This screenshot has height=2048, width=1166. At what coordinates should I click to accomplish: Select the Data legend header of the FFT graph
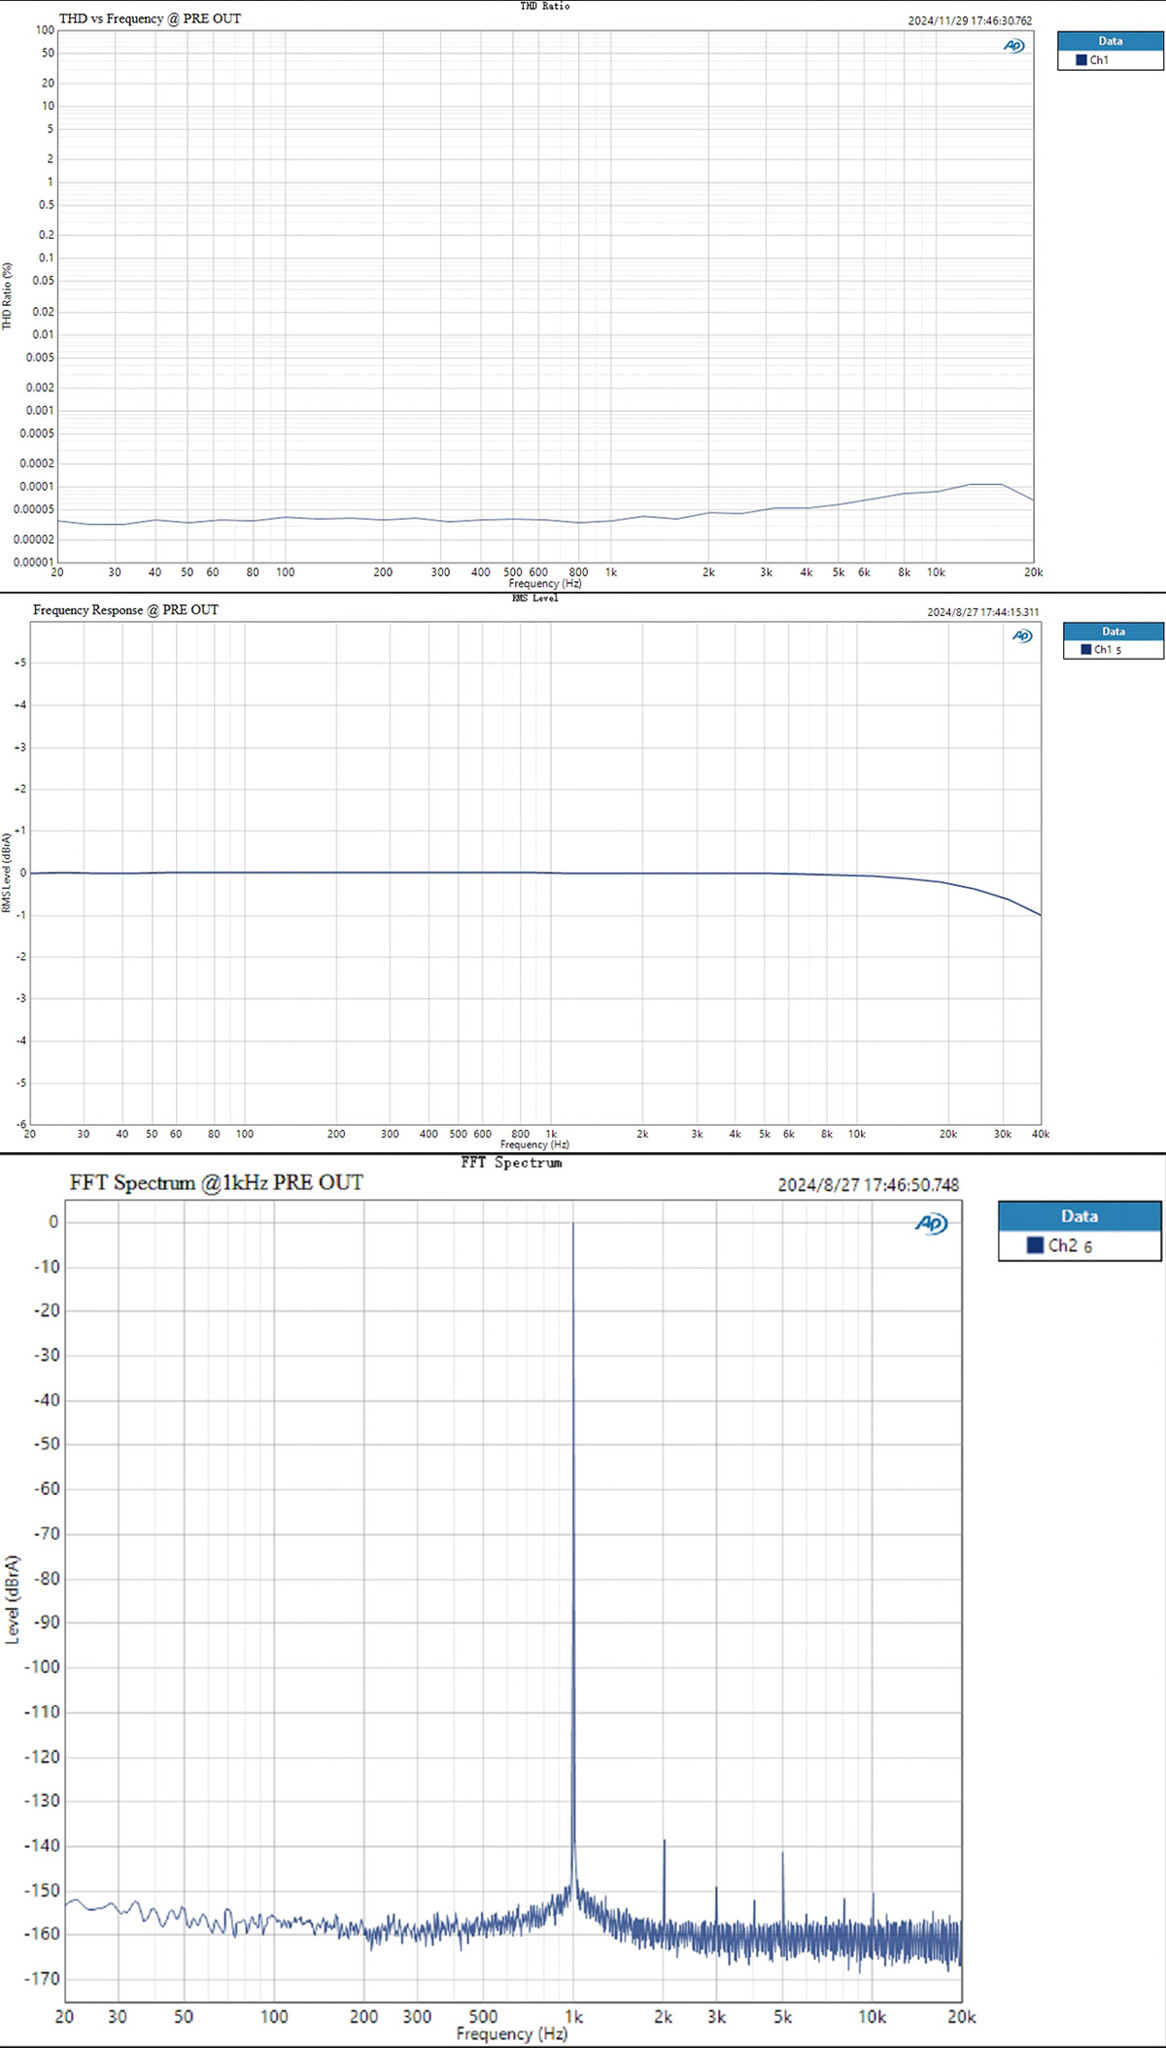1079,1216
